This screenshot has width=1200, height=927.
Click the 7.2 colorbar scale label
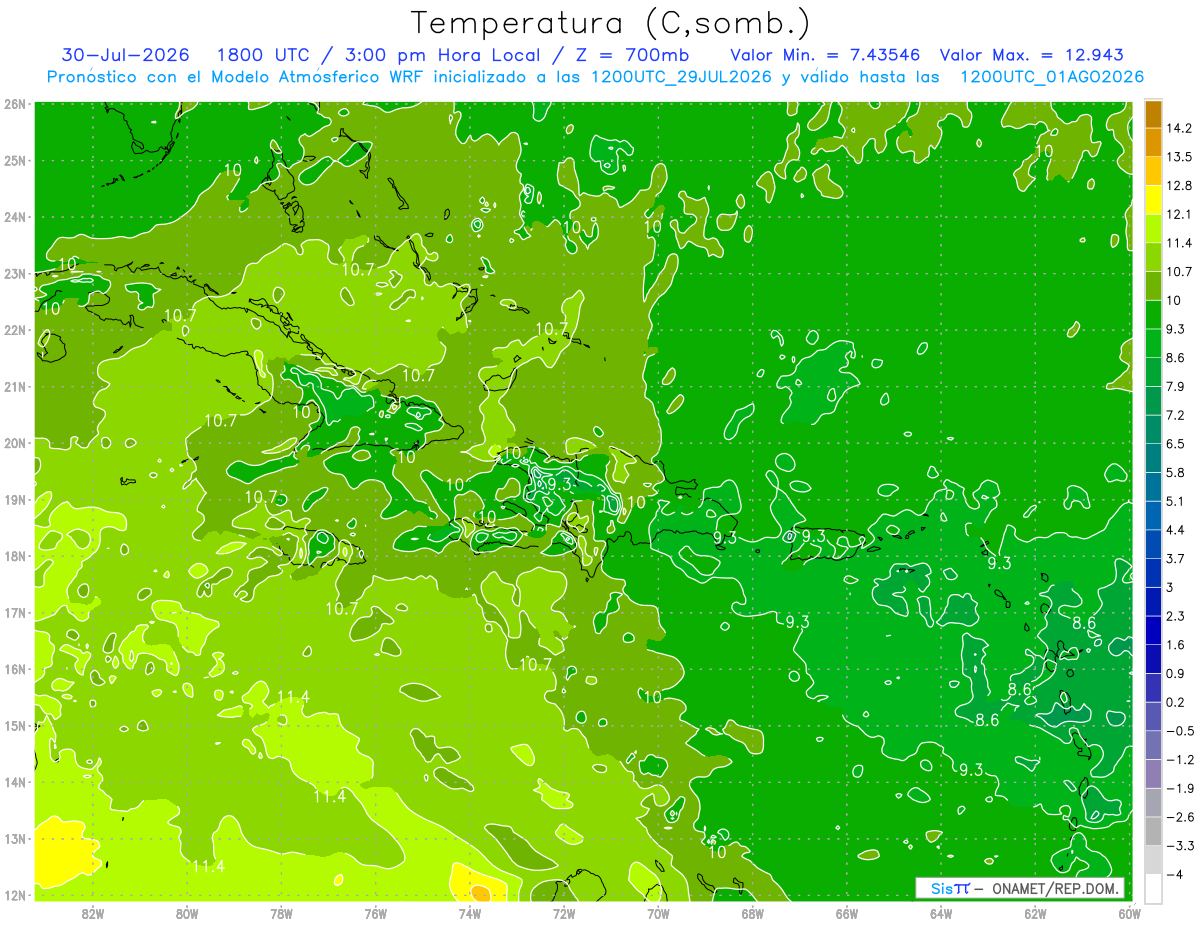click(x=1176, y=415)
